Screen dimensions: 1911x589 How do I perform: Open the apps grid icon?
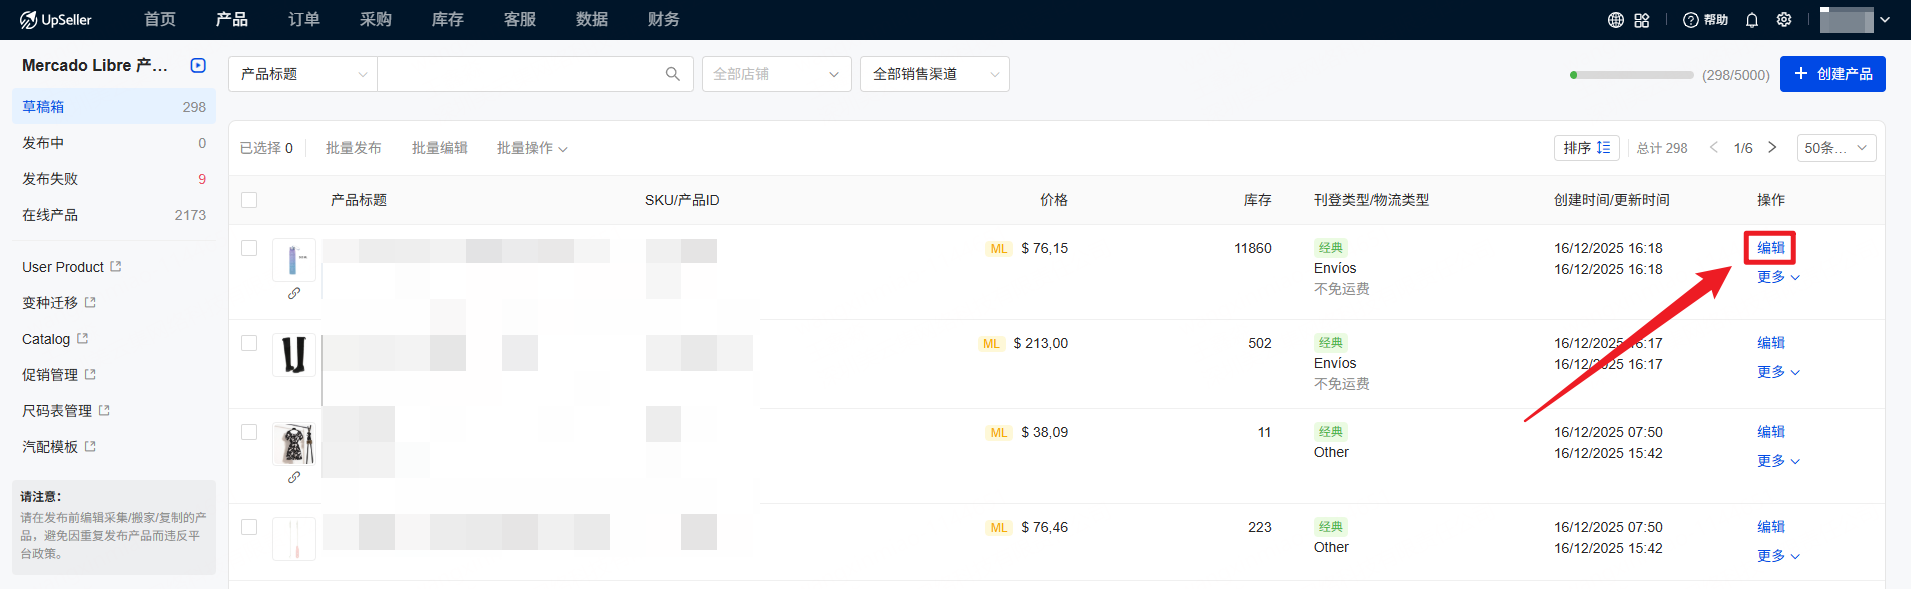tap(1642, 20)
